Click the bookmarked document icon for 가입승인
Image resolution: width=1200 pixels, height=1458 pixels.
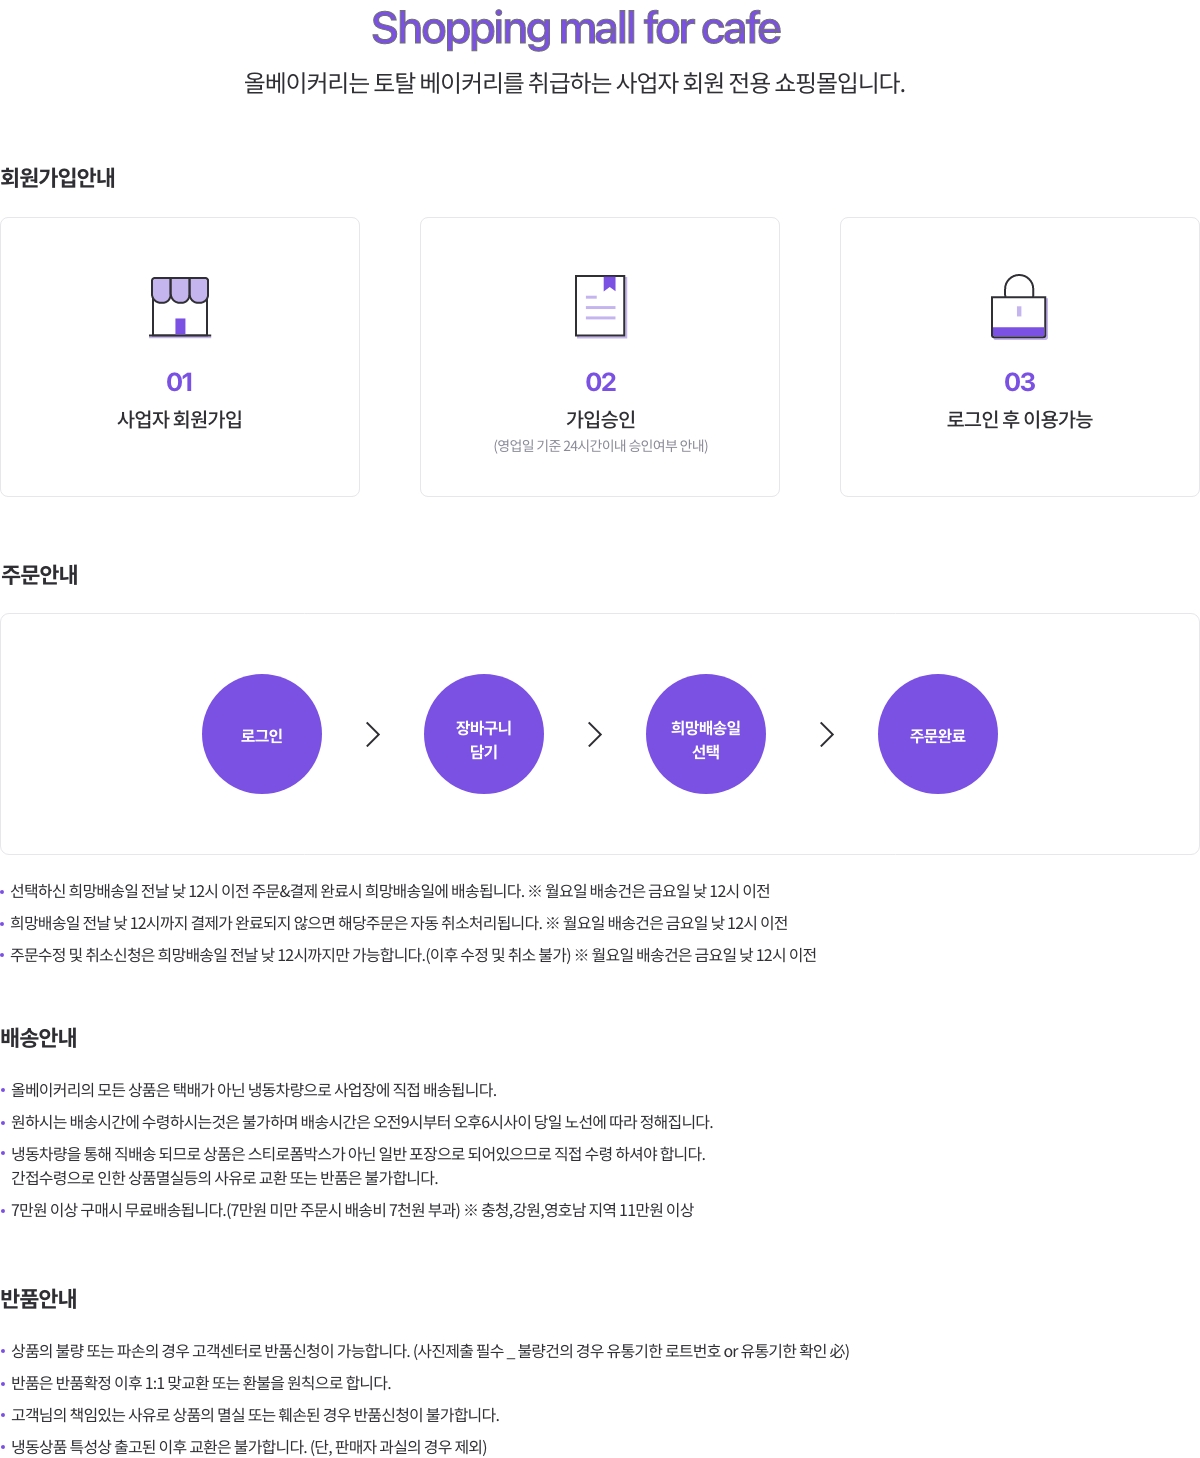[600, 306]
